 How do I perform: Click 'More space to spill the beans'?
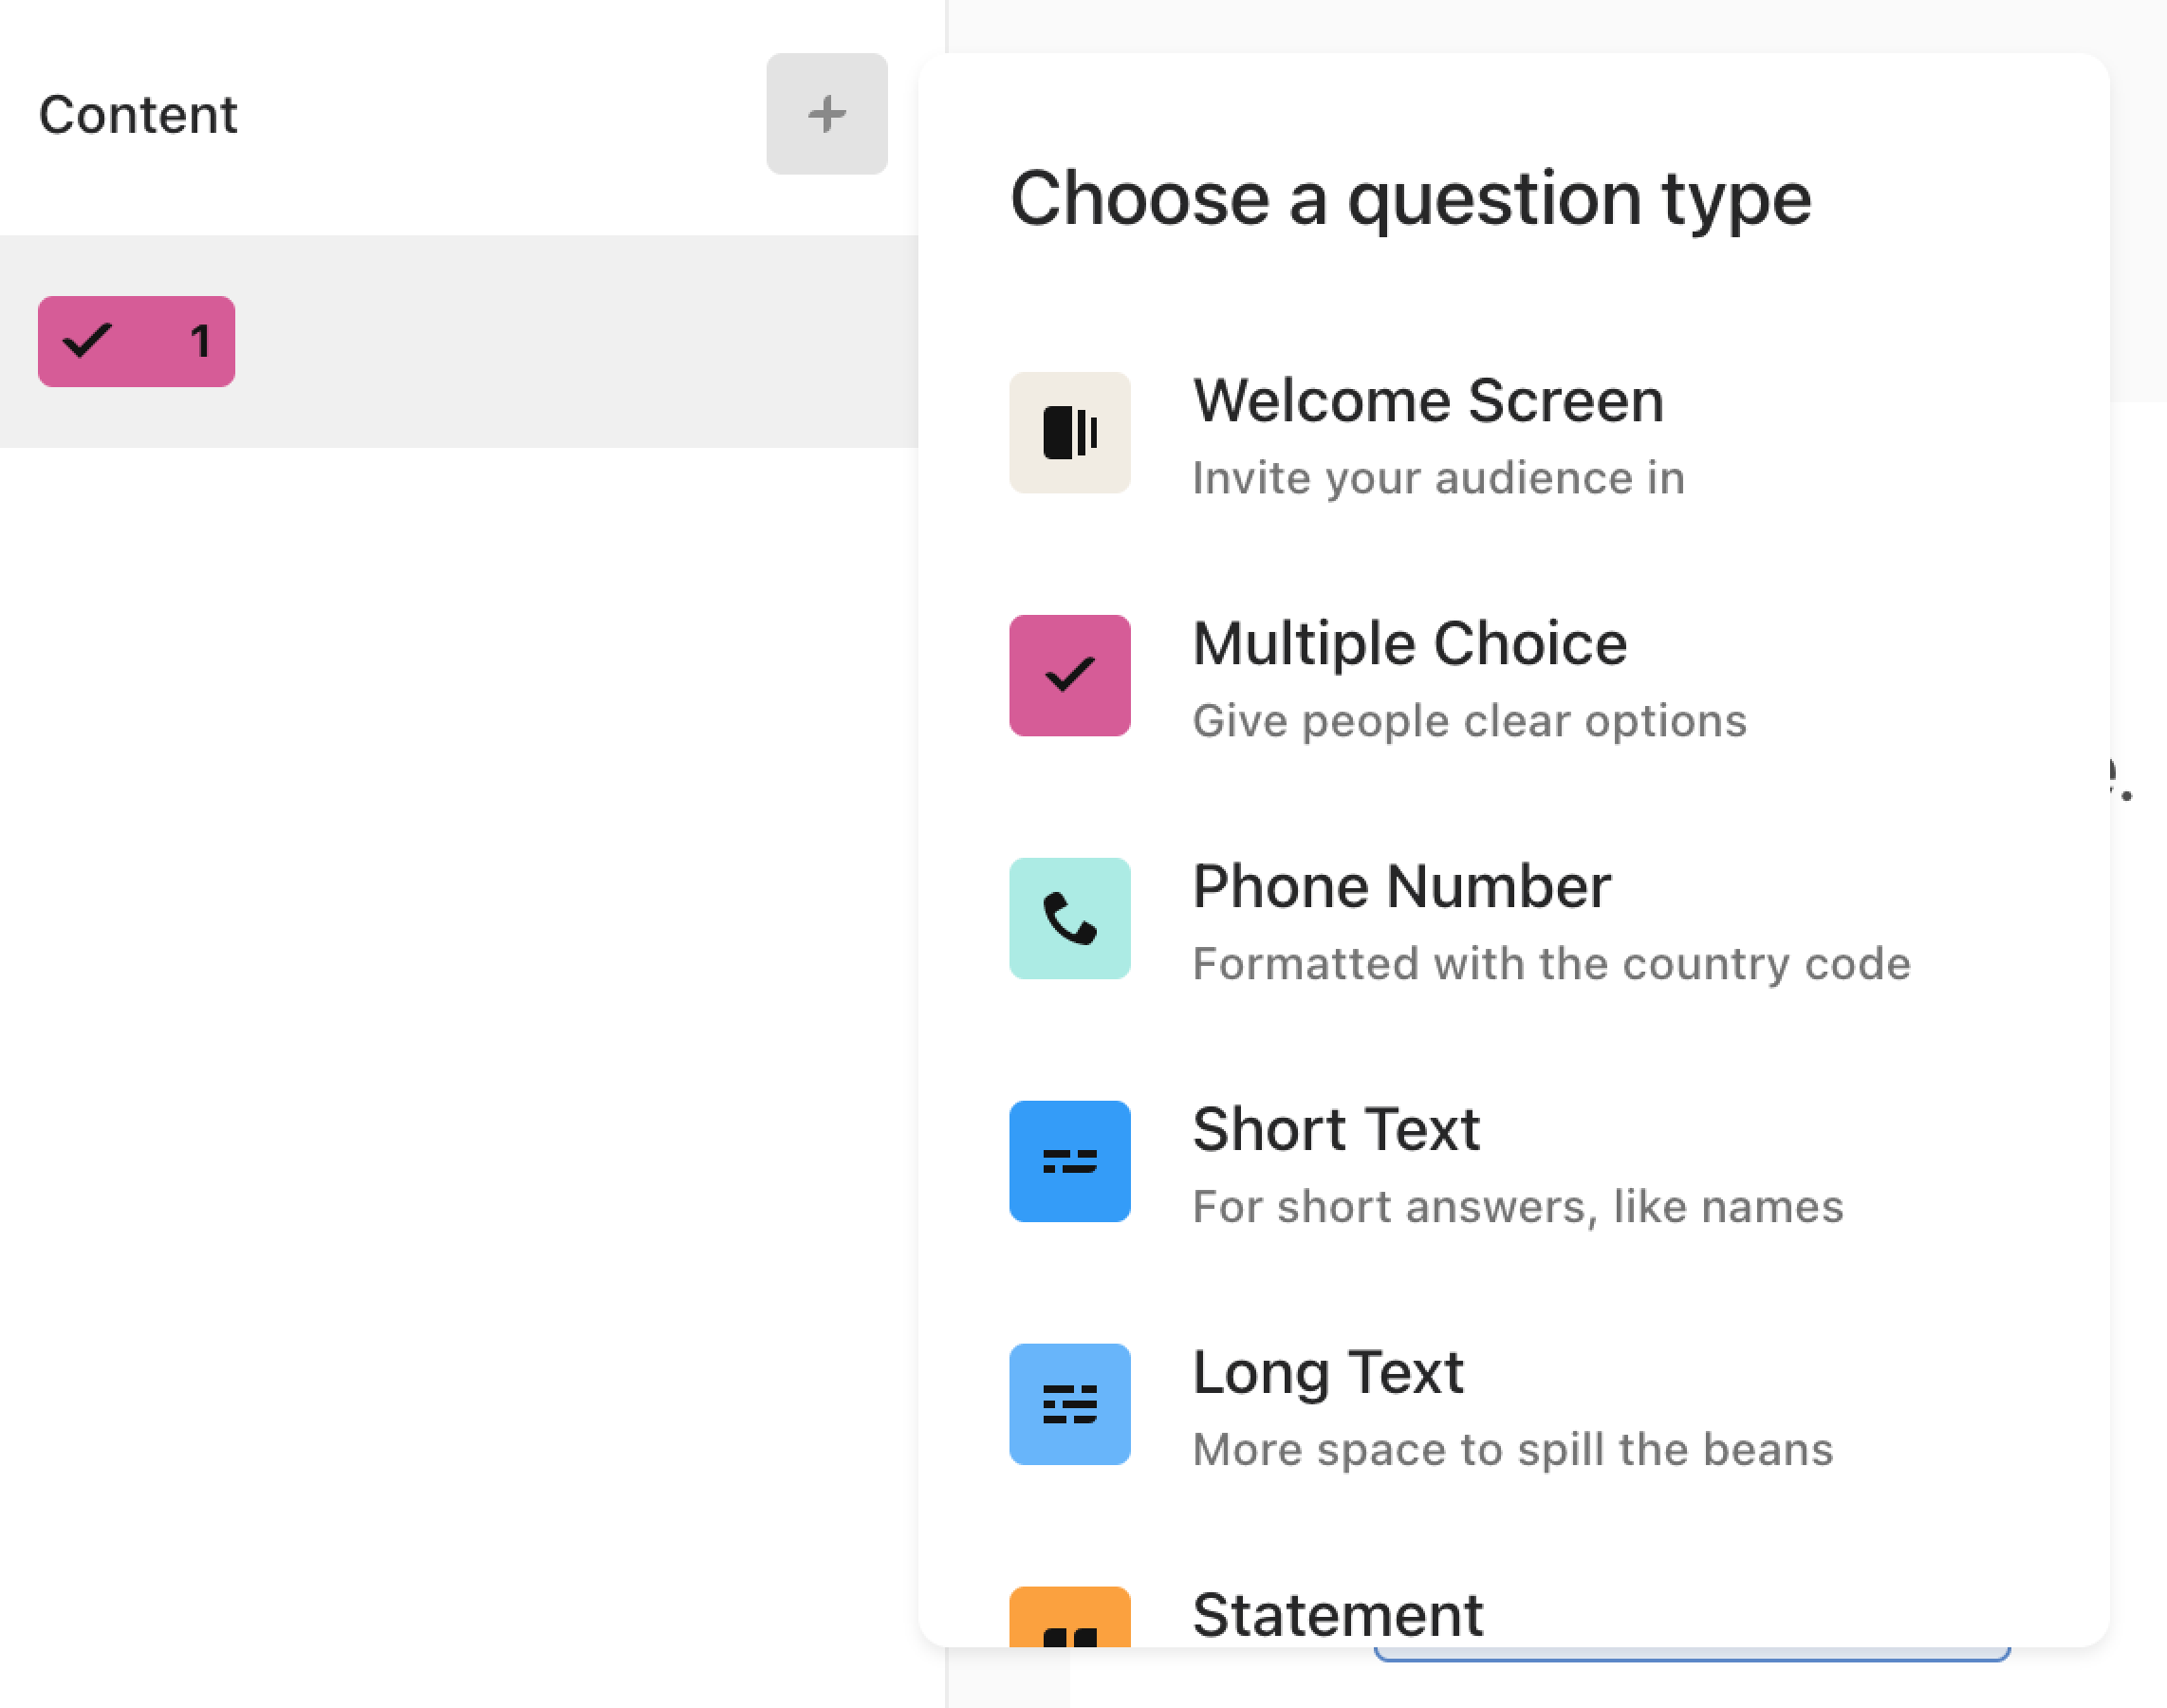(x=1513, y=1450)
